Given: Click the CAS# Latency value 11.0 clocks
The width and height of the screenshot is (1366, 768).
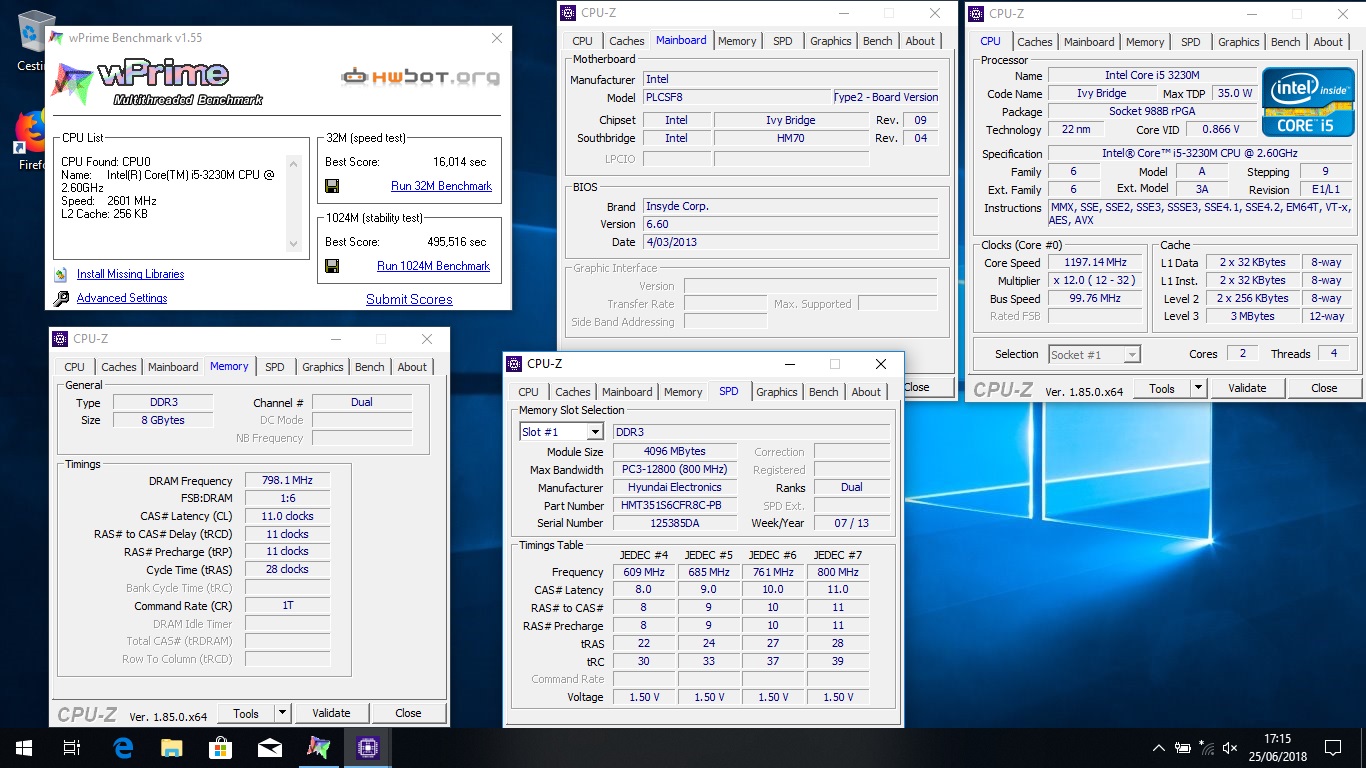Looking at the screenshot, I should (287, 517).
